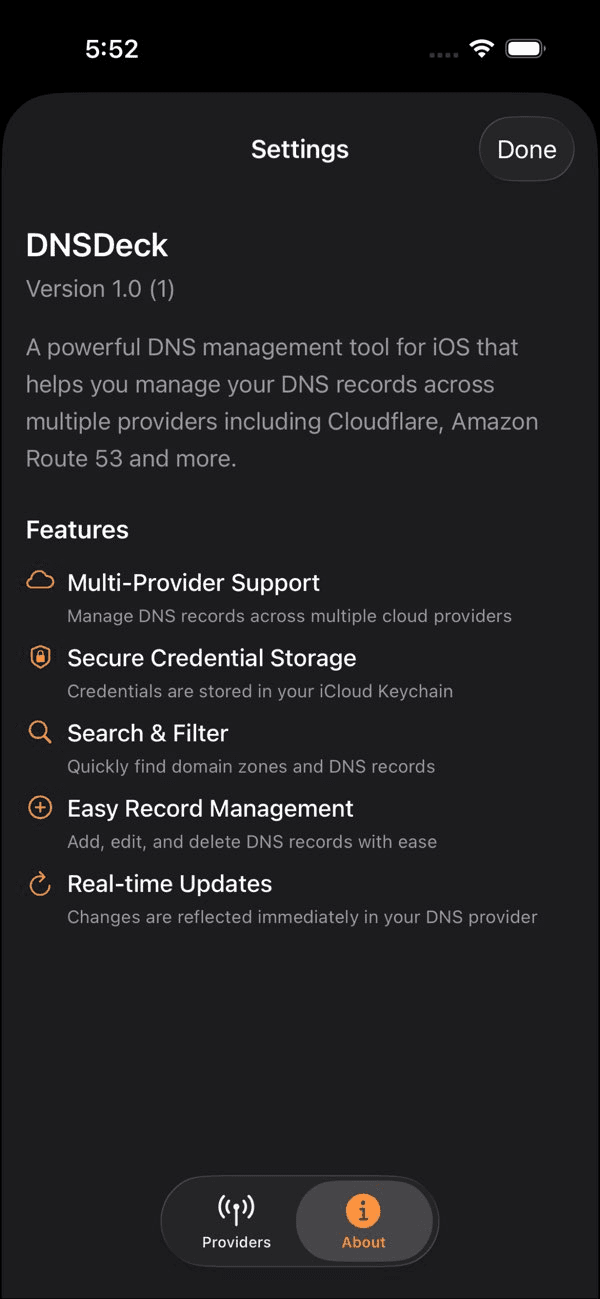Tap the Settings header title
Image resolution: width=600 pixels, height=1299 pixels.
pos(299,149)
